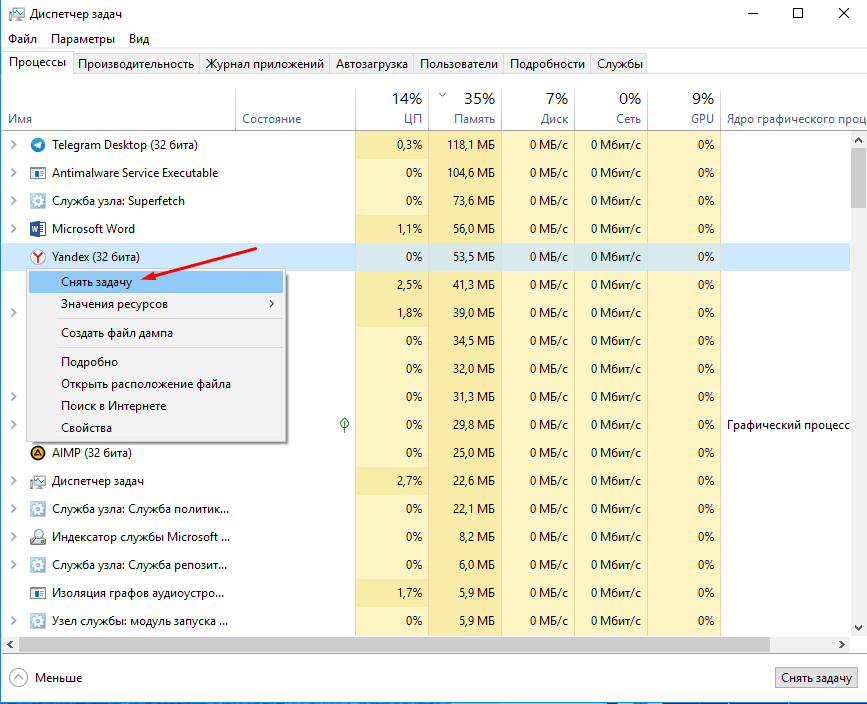Click the Yandex browser process icon

pyautogui.click(x=38, y=257)
